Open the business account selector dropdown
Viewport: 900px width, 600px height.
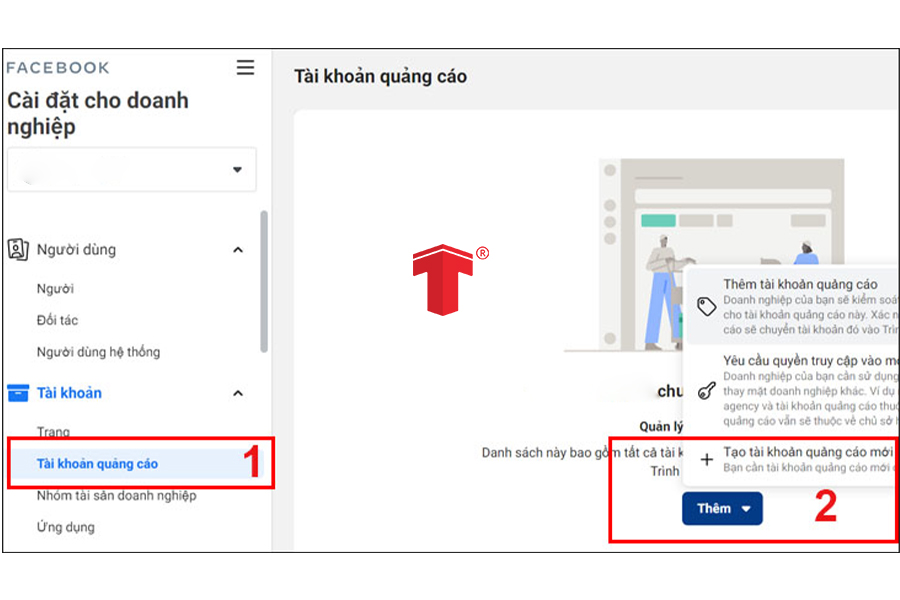131,169
